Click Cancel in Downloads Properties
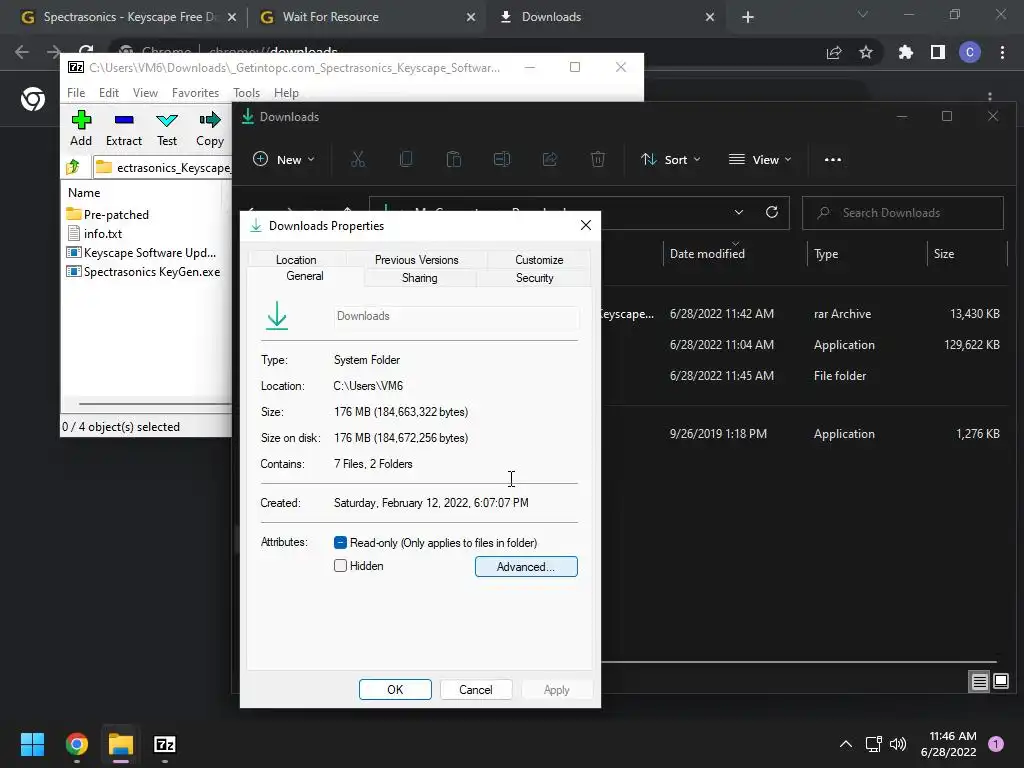The width and height of the screenshot is (1024, 768). click(475, 690)
